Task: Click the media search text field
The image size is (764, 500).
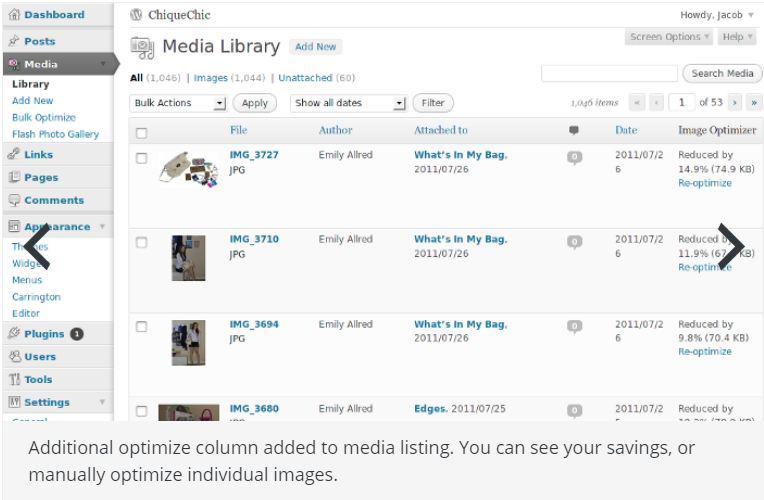Action: (609, 74)
